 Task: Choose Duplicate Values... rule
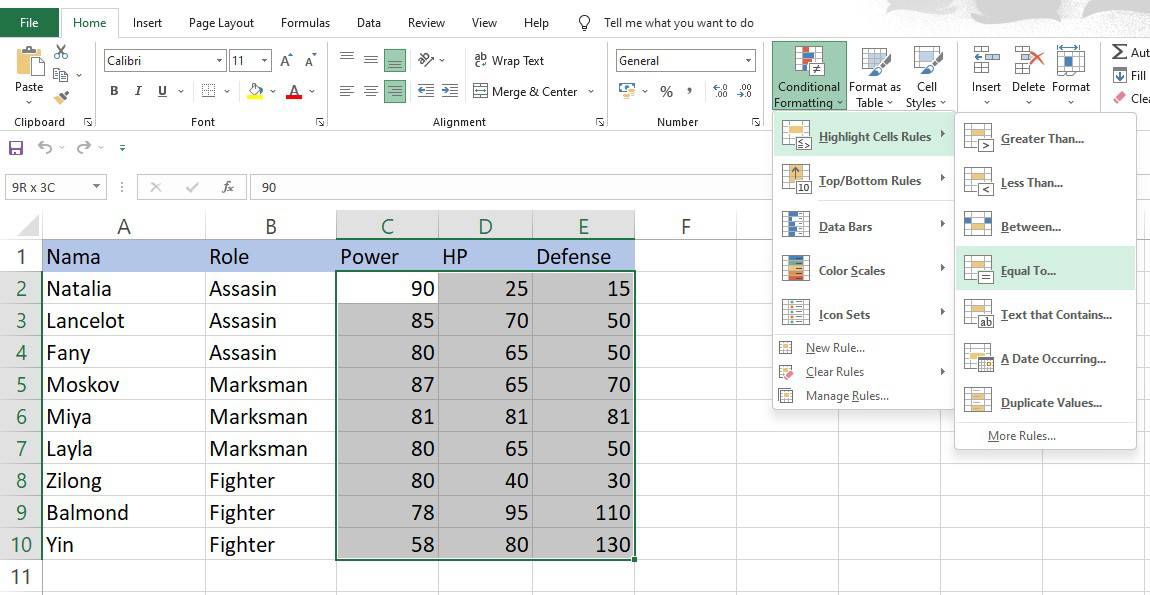point(1045,403)
